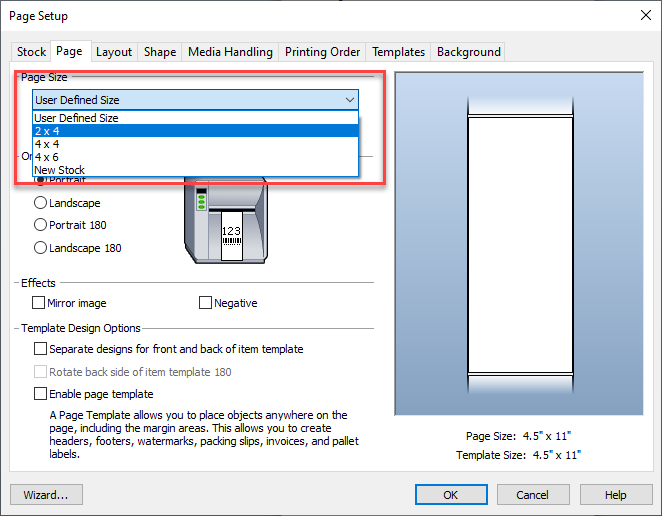Choose Portrait 180 orientation
662x516 pixels.
point(41,225)
